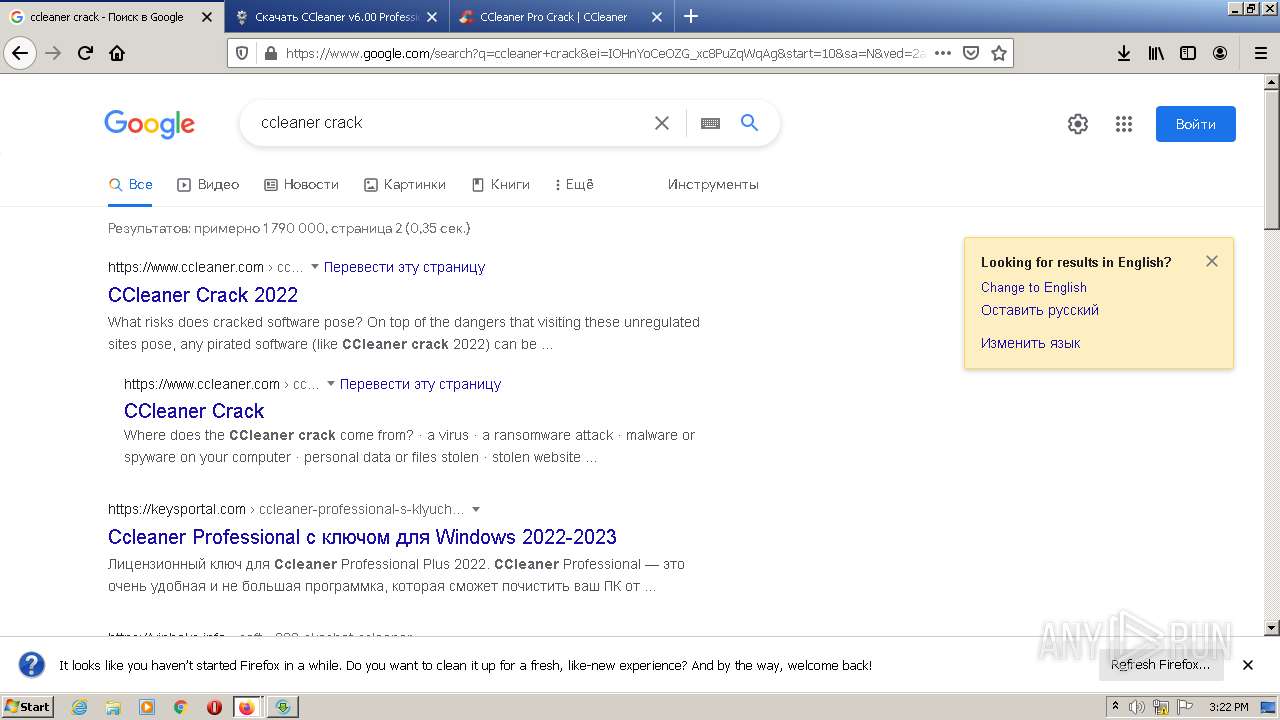Image resolution: width=1280 pixels, height=720 pixels.
Task: Launch Opera from taskbar
Action: (214, 707)
